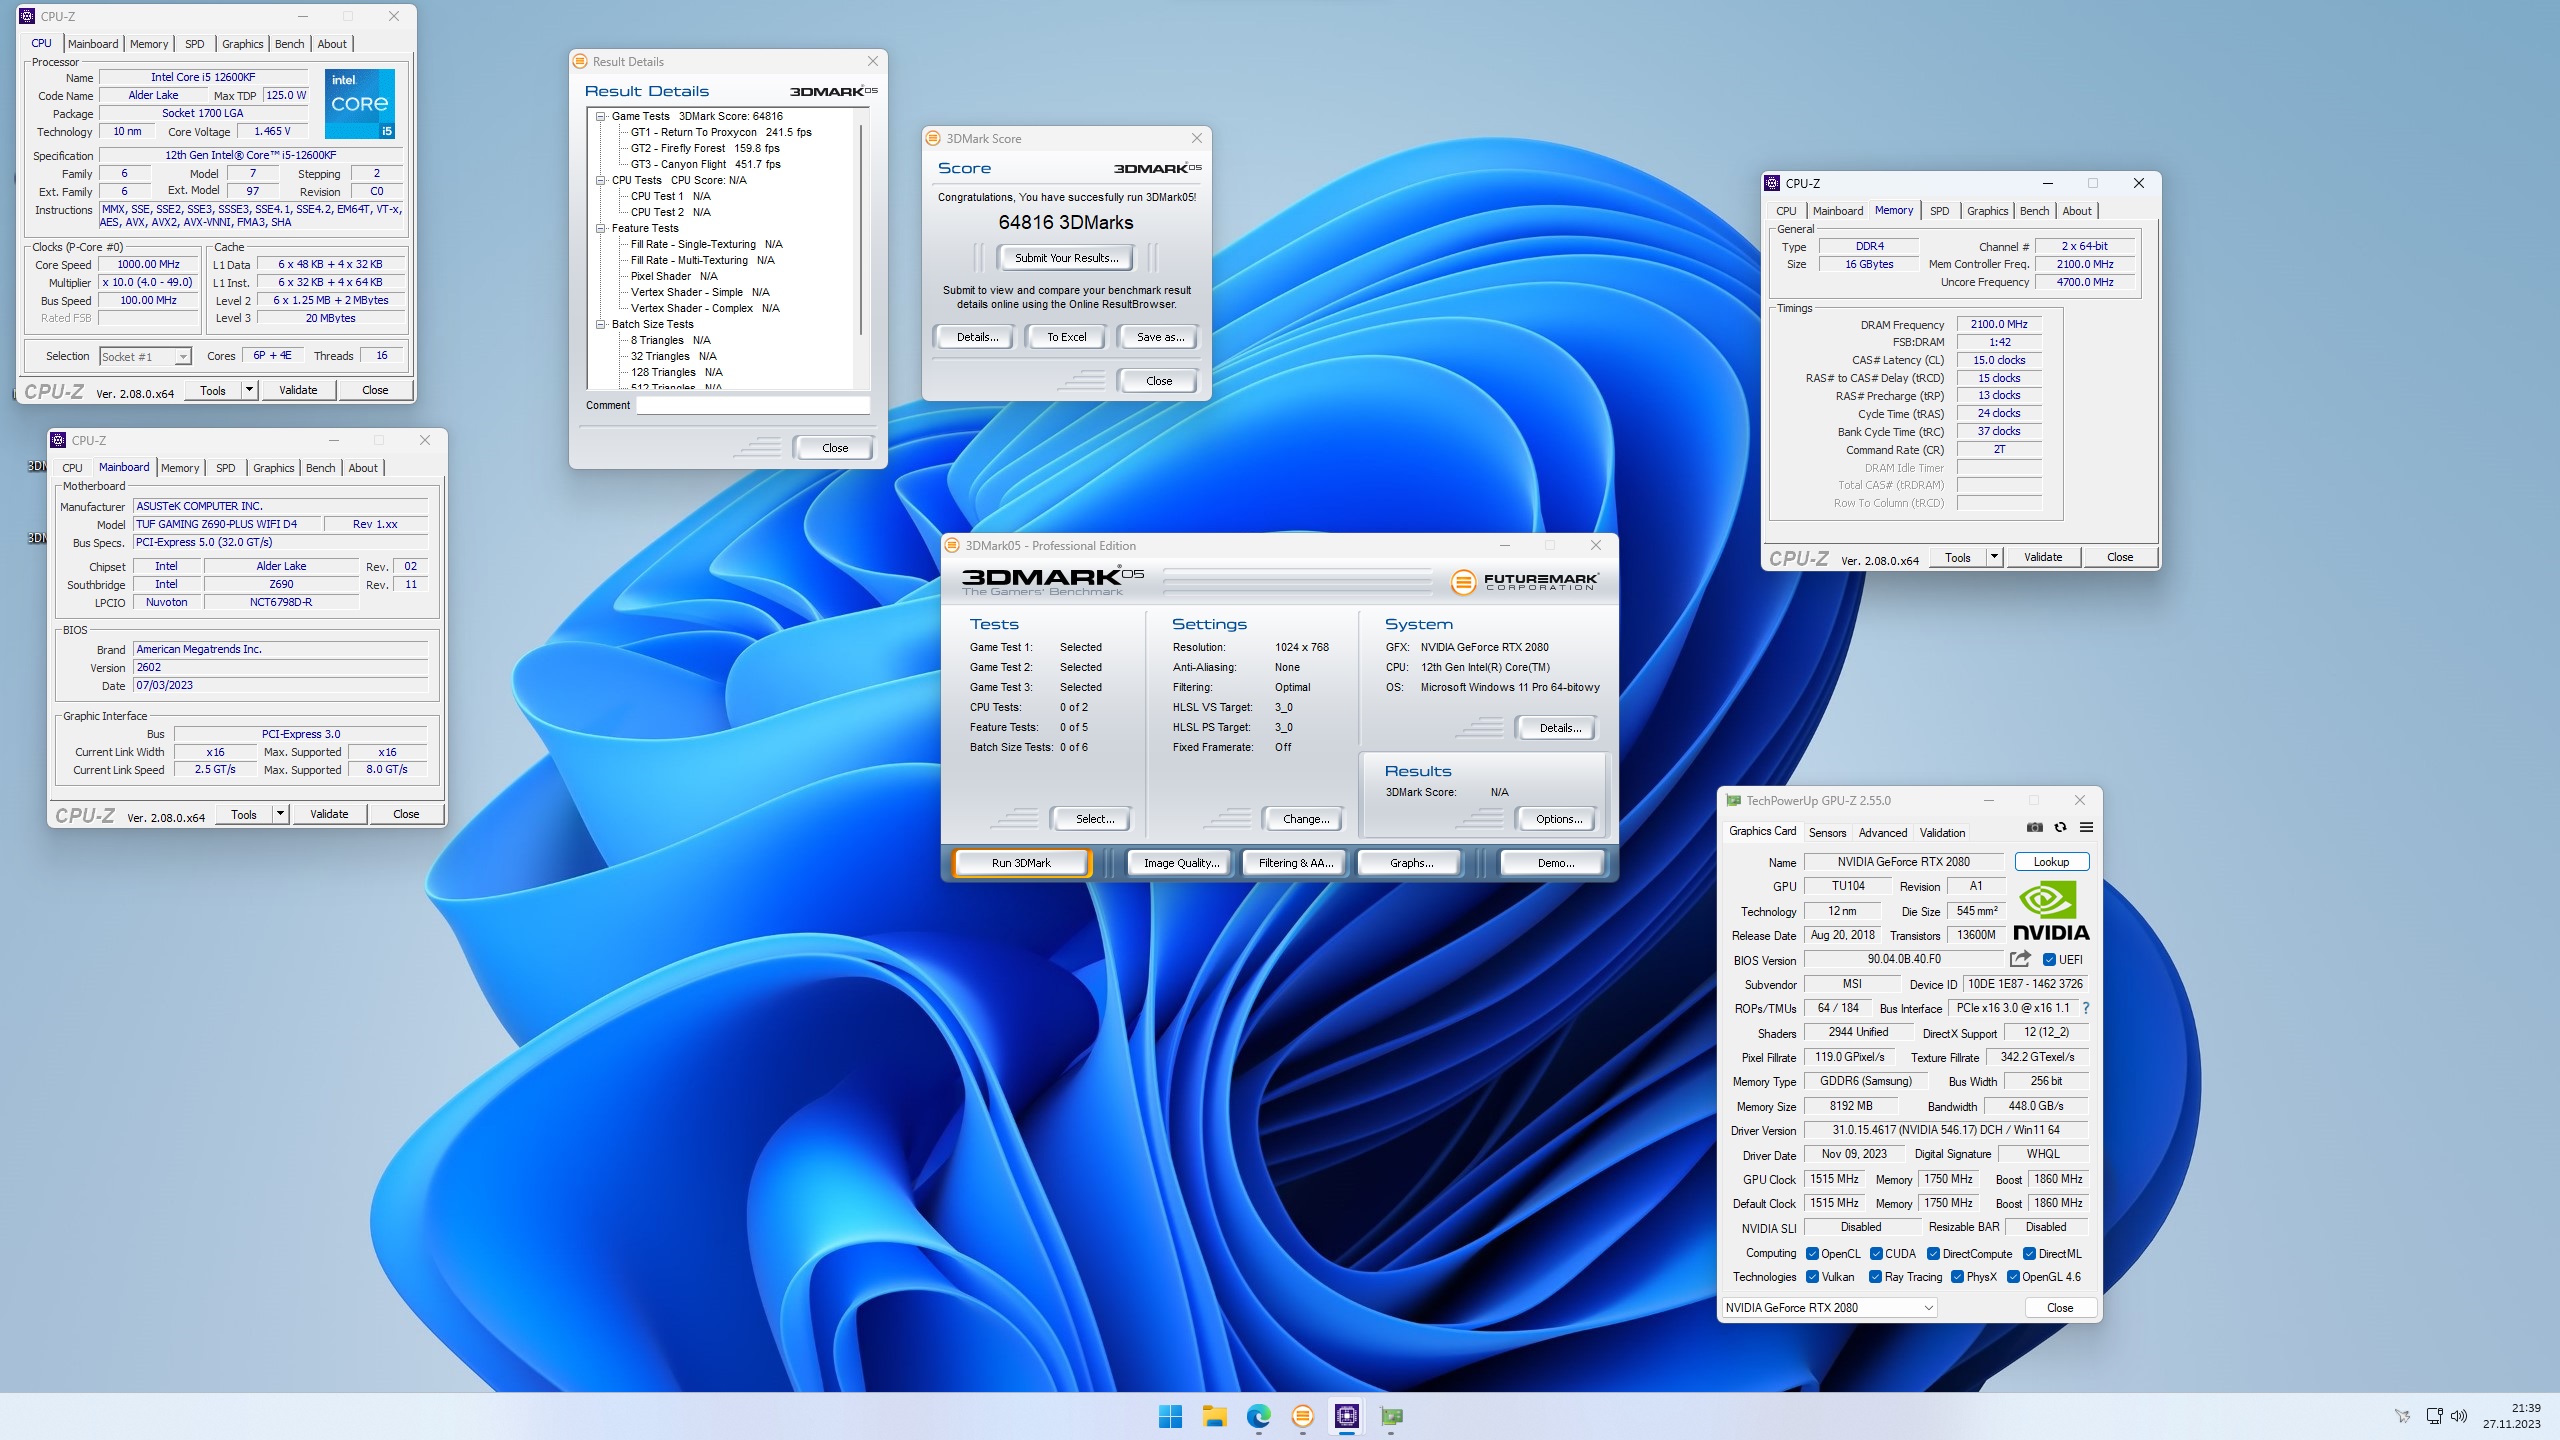This screenshot has height=1440, width=2560.
Task: Toggle the DirectML checkbox
Action: tap(2029, 1253)
